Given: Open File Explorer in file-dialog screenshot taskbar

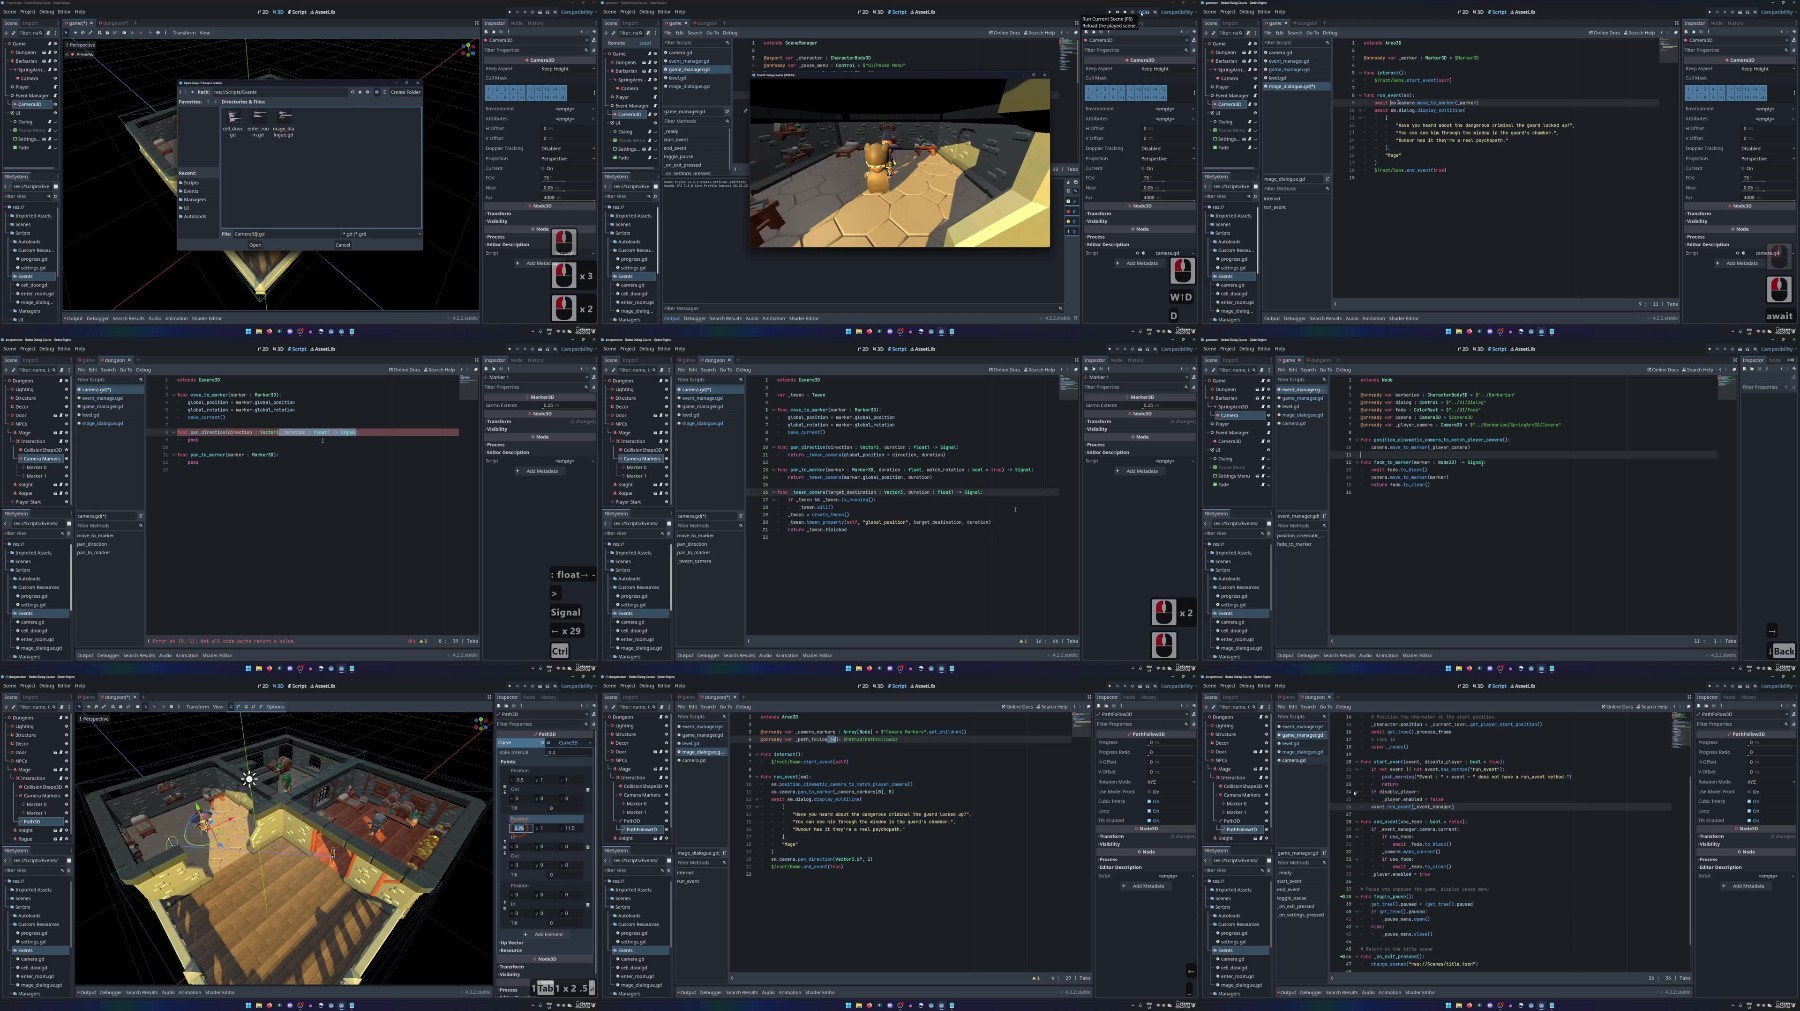Looking at the screenshot, I should point(258,331).
